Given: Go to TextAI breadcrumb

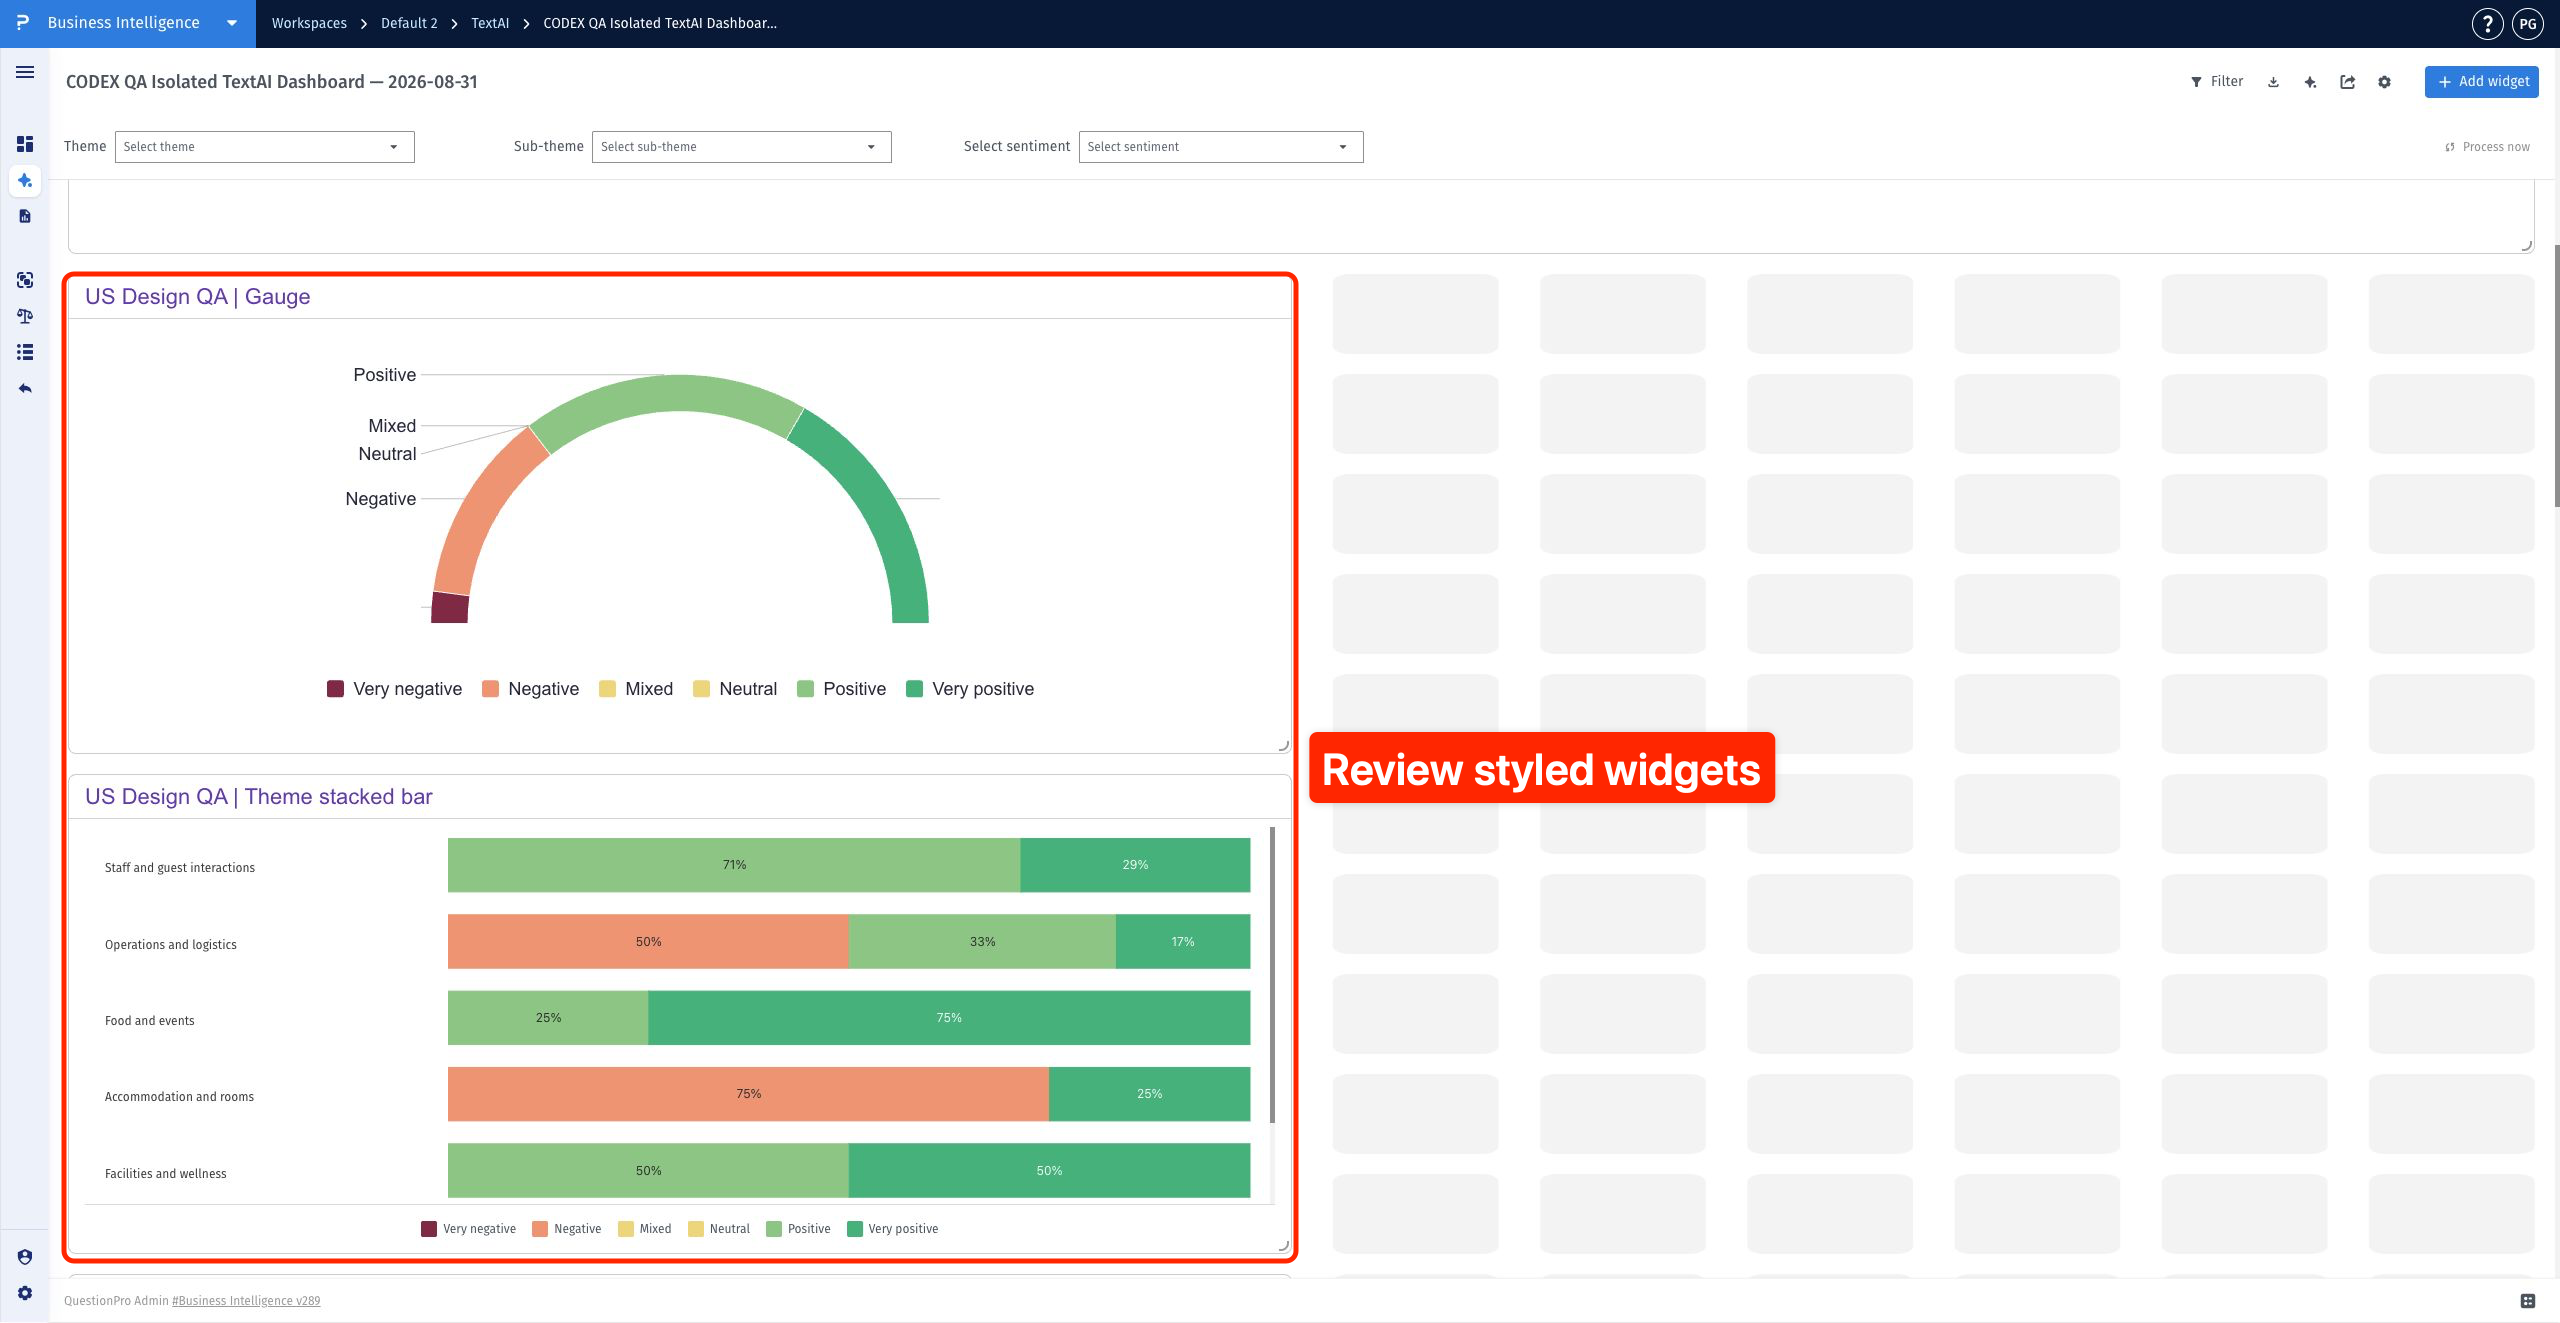Looking at the screenshot, I should pos(490,23).
